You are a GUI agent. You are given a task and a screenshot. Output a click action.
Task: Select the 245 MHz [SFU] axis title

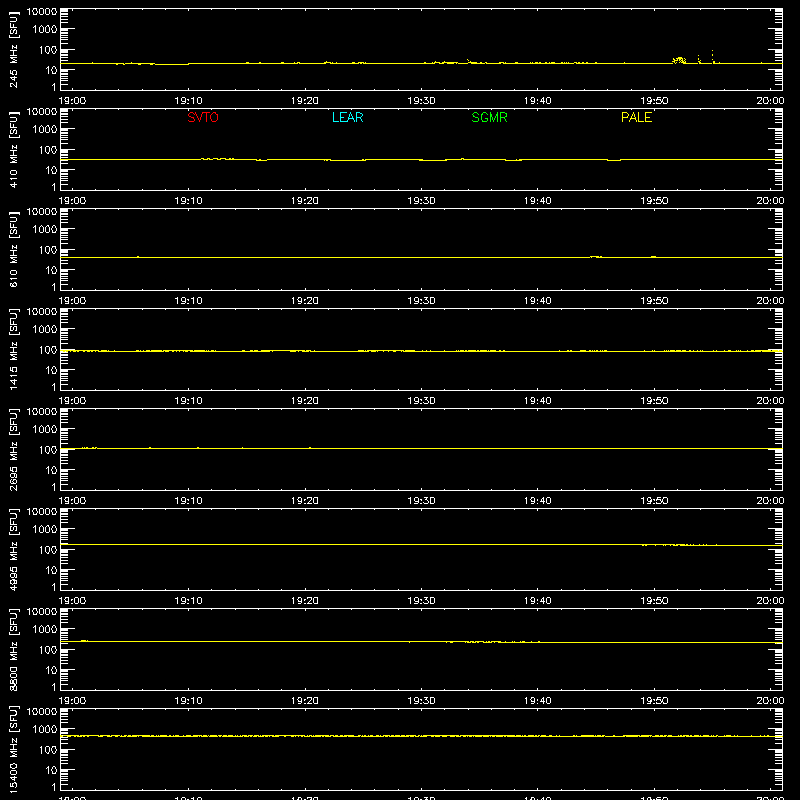point(14,49)
